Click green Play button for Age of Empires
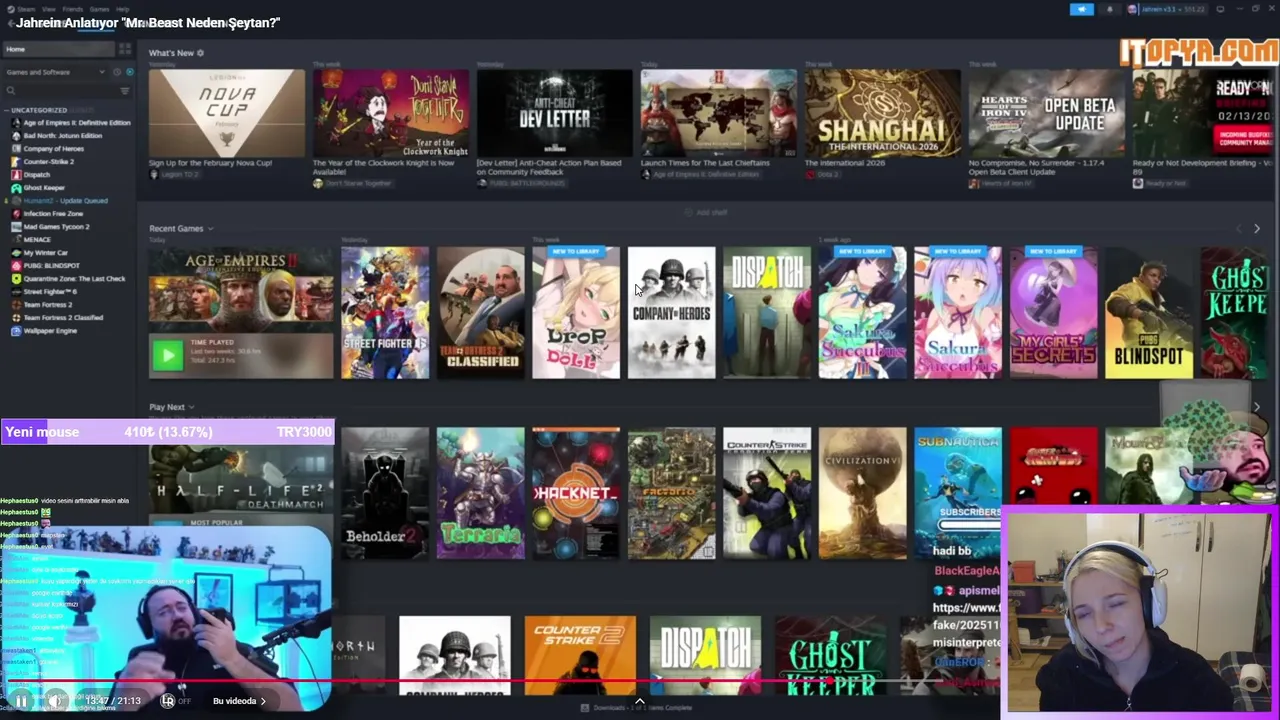 (x=167, y=354)
